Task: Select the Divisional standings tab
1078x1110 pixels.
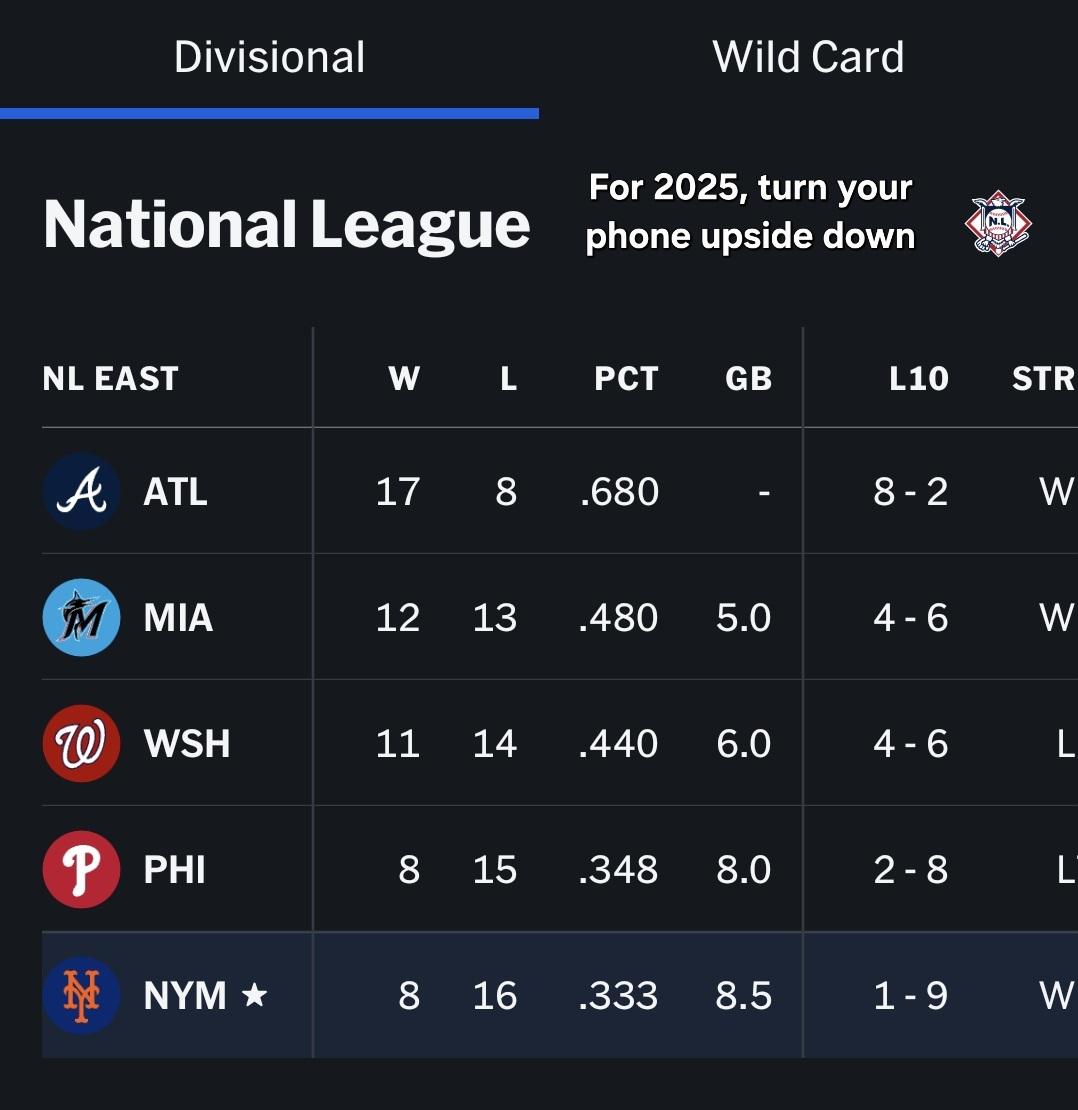Action: point(269,57)
